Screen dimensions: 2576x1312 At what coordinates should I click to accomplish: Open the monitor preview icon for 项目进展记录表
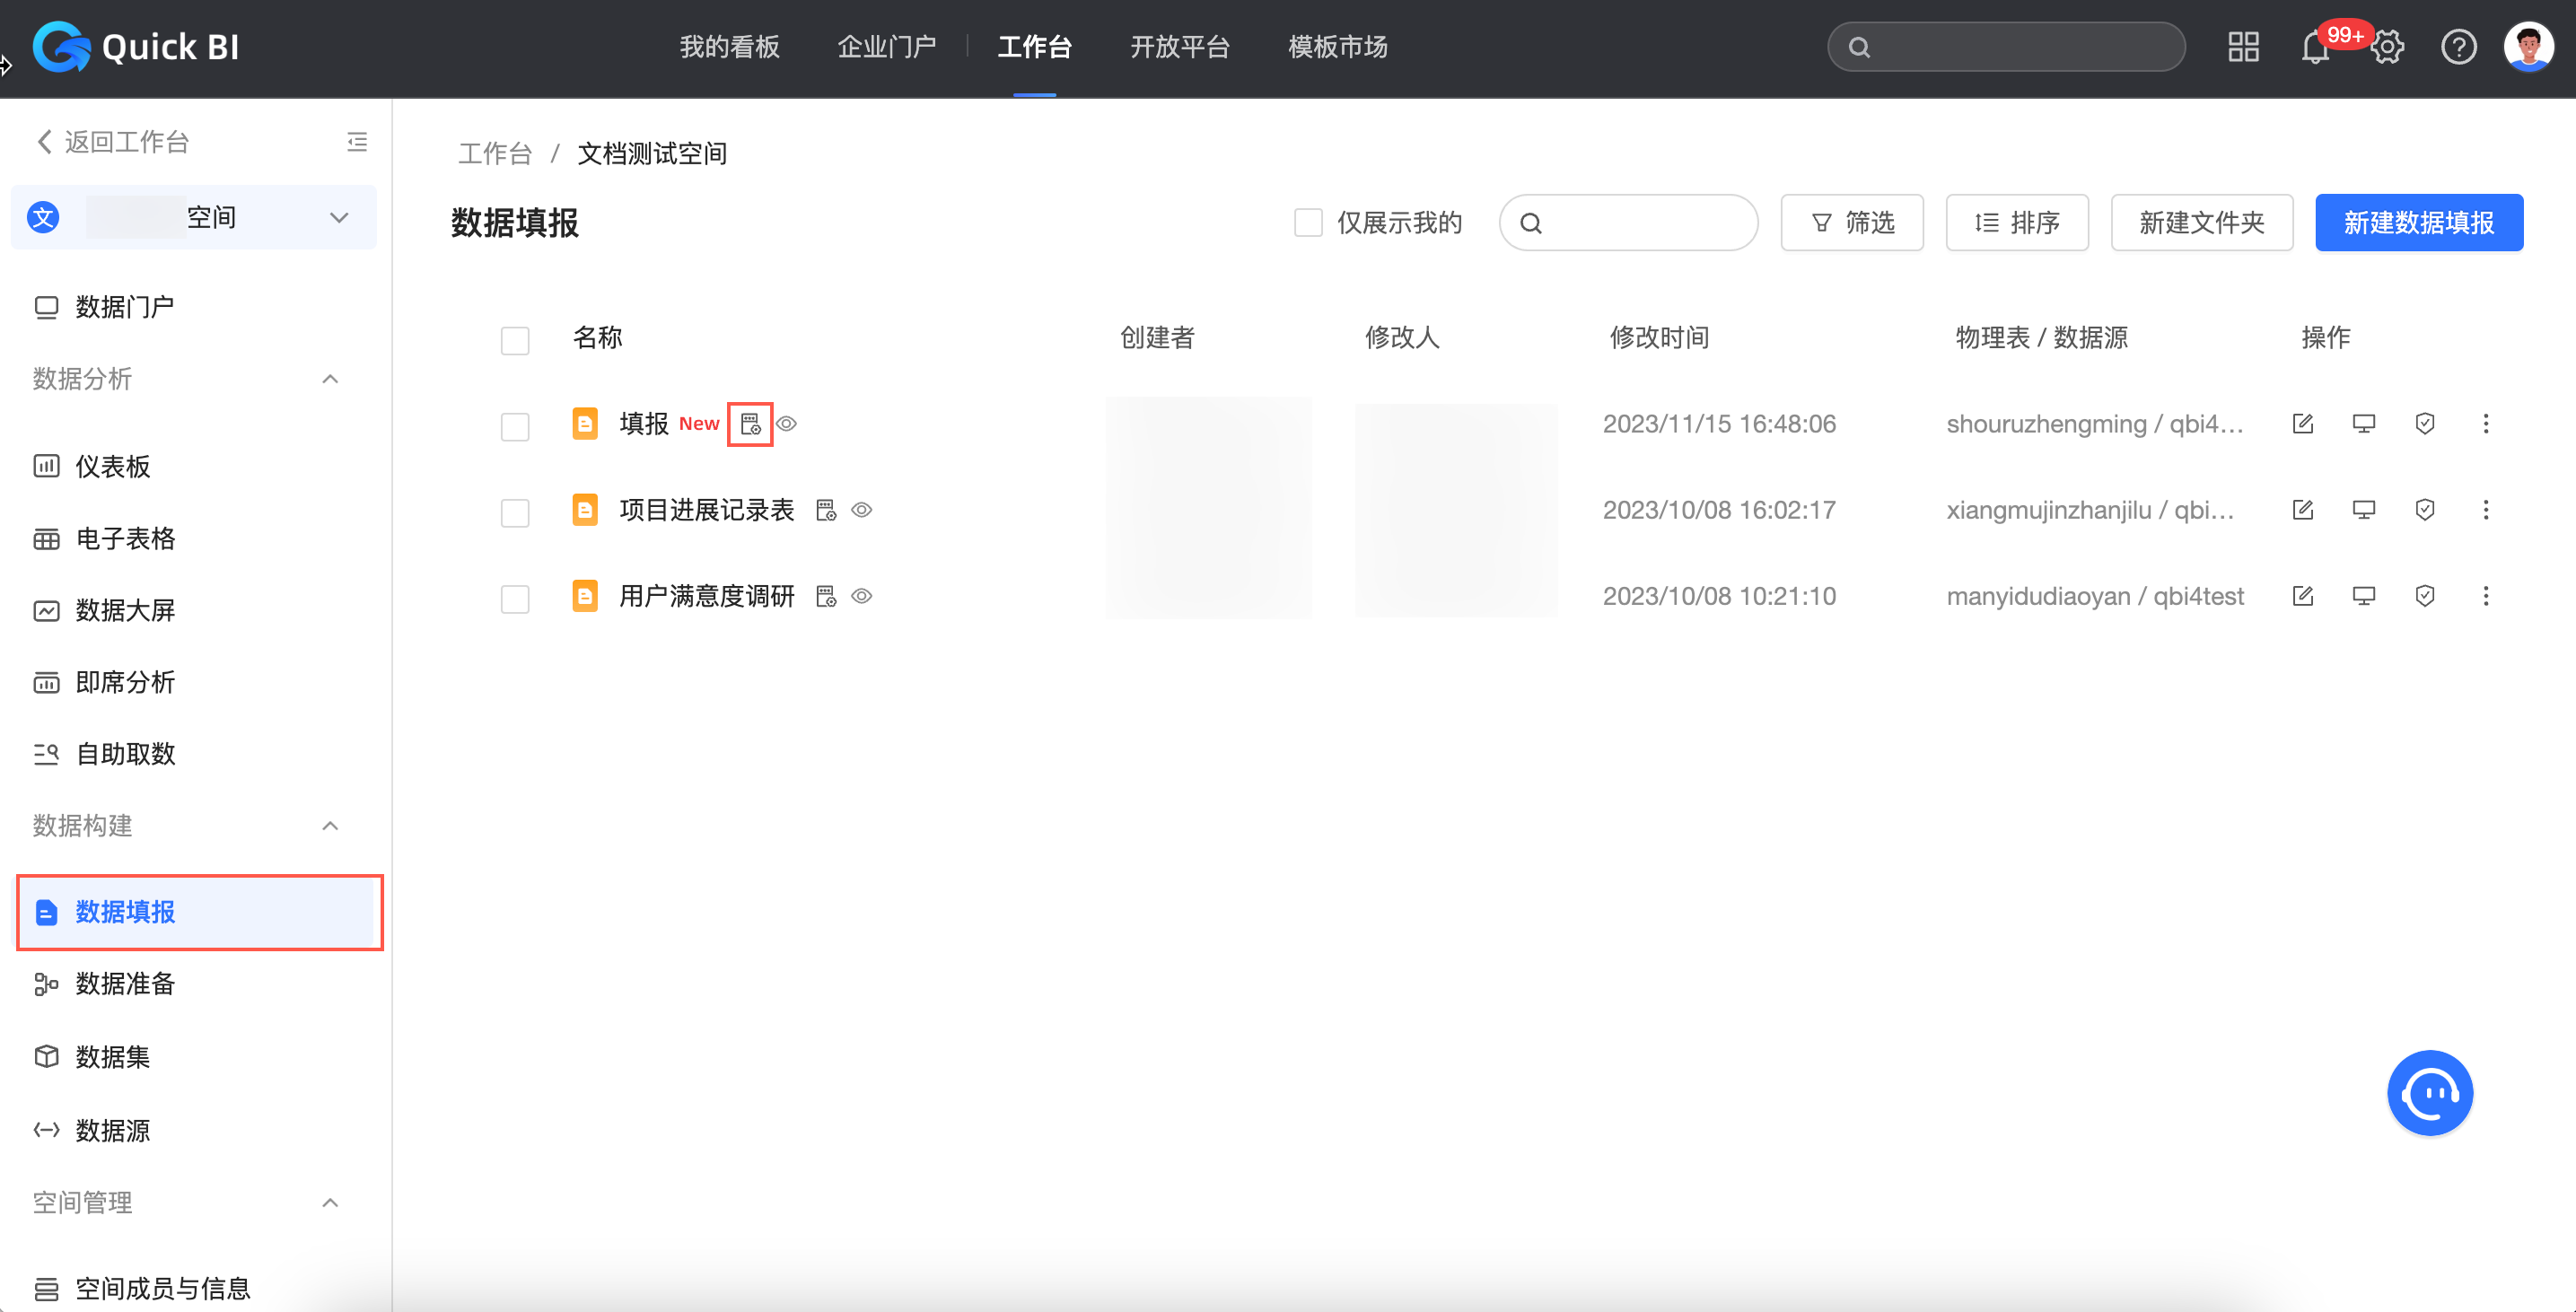coord(2363,510)
